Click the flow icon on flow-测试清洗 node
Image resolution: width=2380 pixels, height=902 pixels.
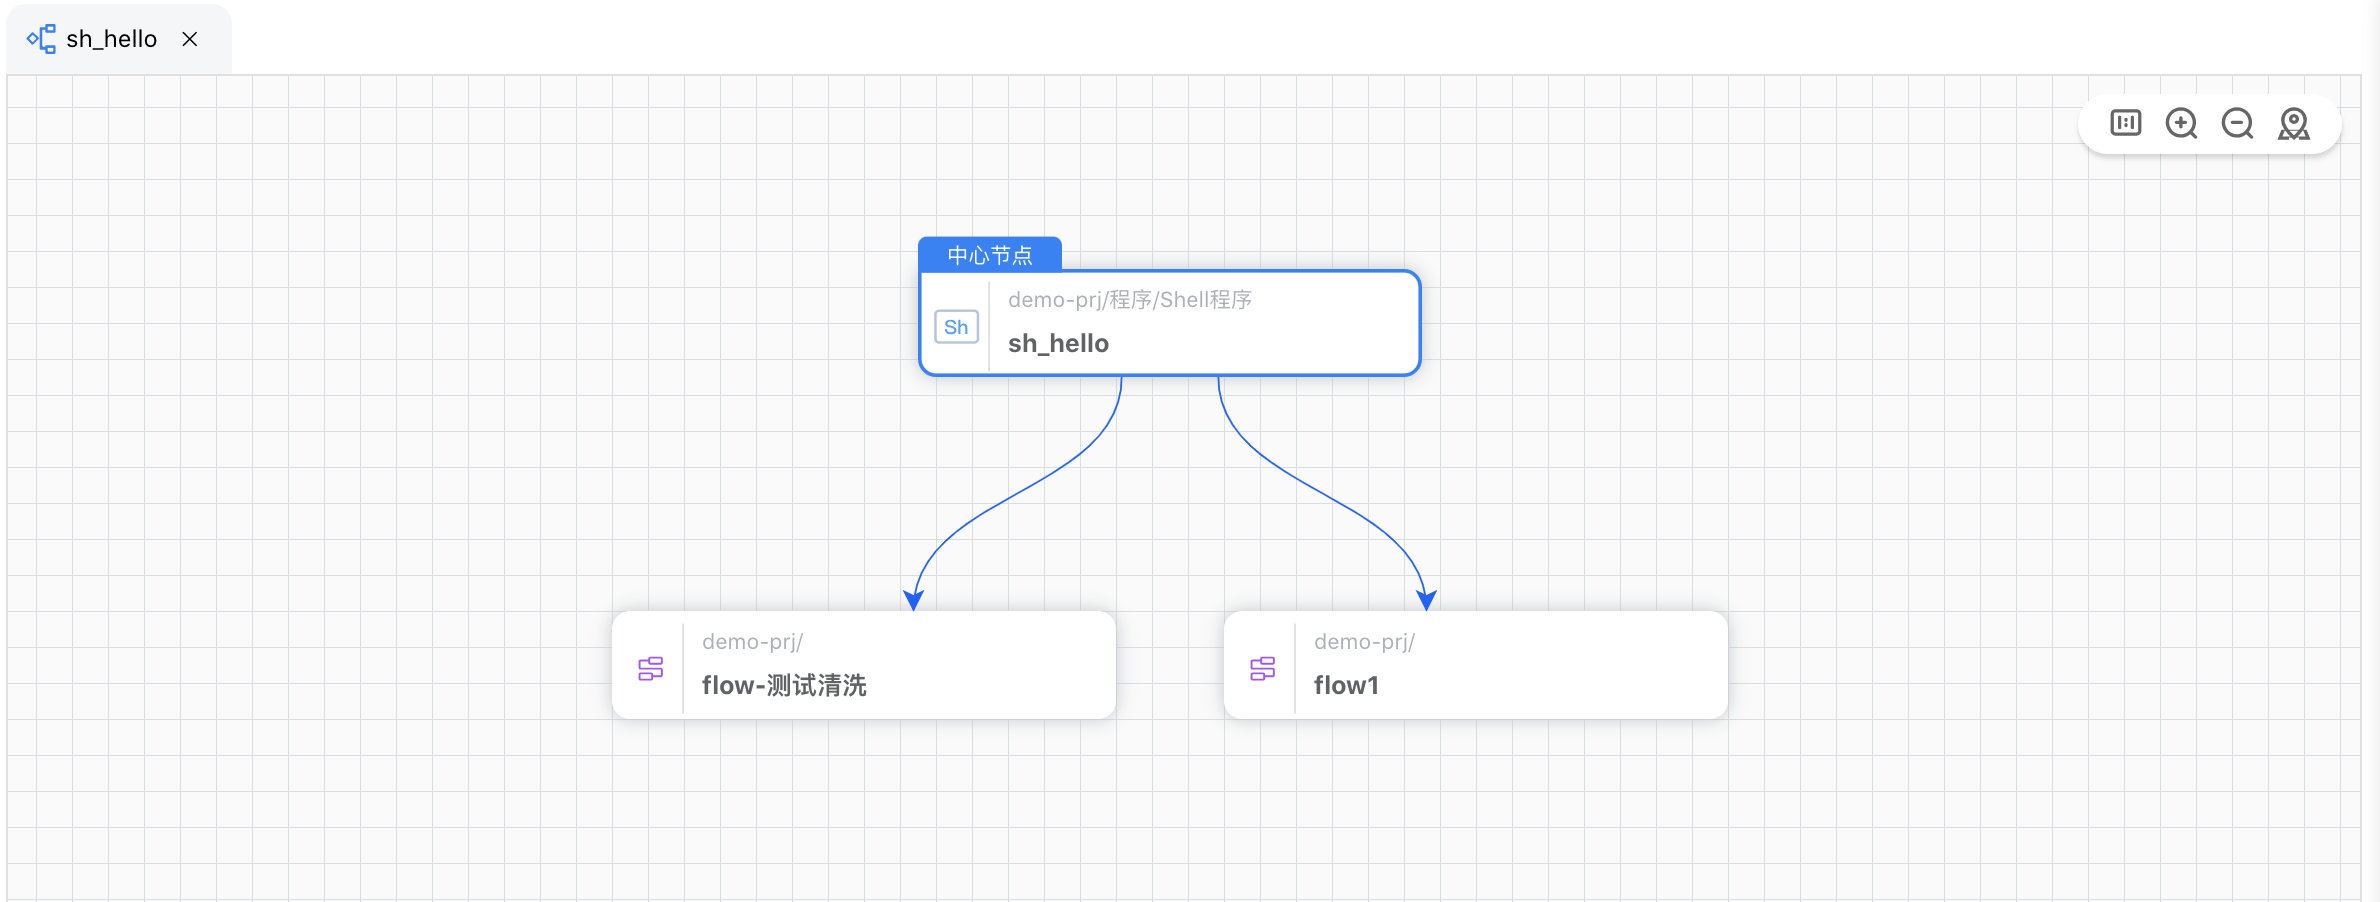click(x=650, y=668)
